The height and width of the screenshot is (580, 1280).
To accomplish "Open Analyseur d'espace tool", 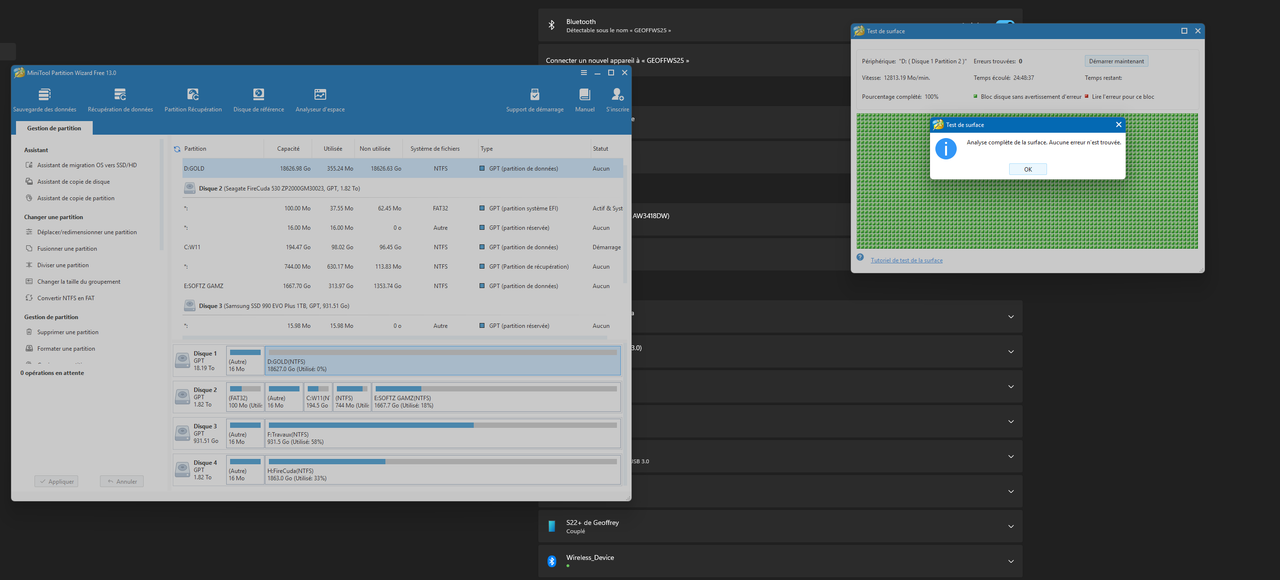I will point(320,100).
